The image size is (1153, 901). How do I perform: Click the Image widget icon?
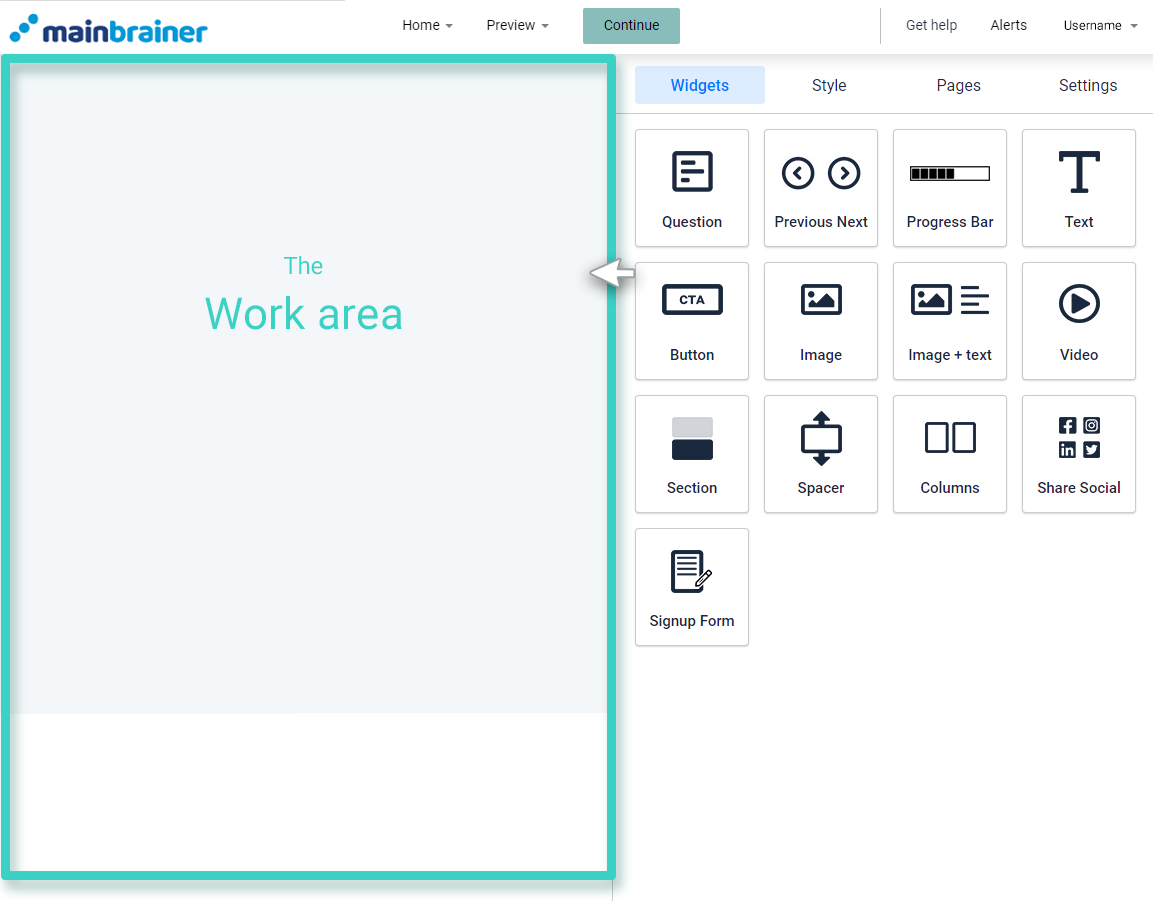coord(821,321)
